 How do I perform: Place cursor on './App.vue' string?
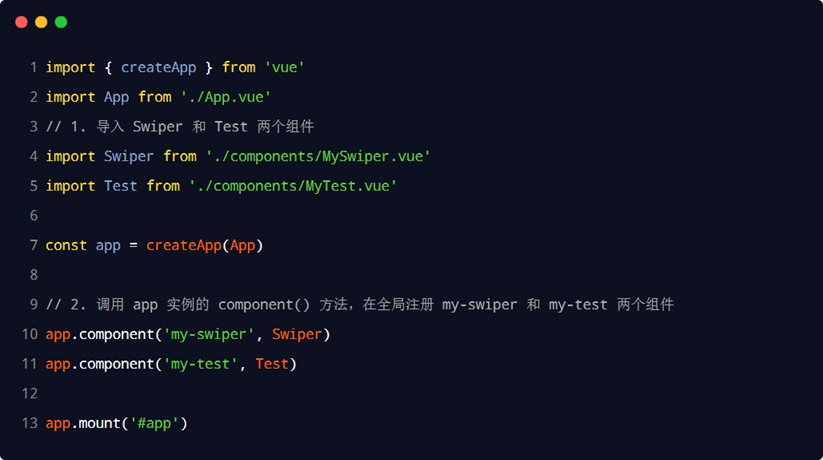(226, 97)
